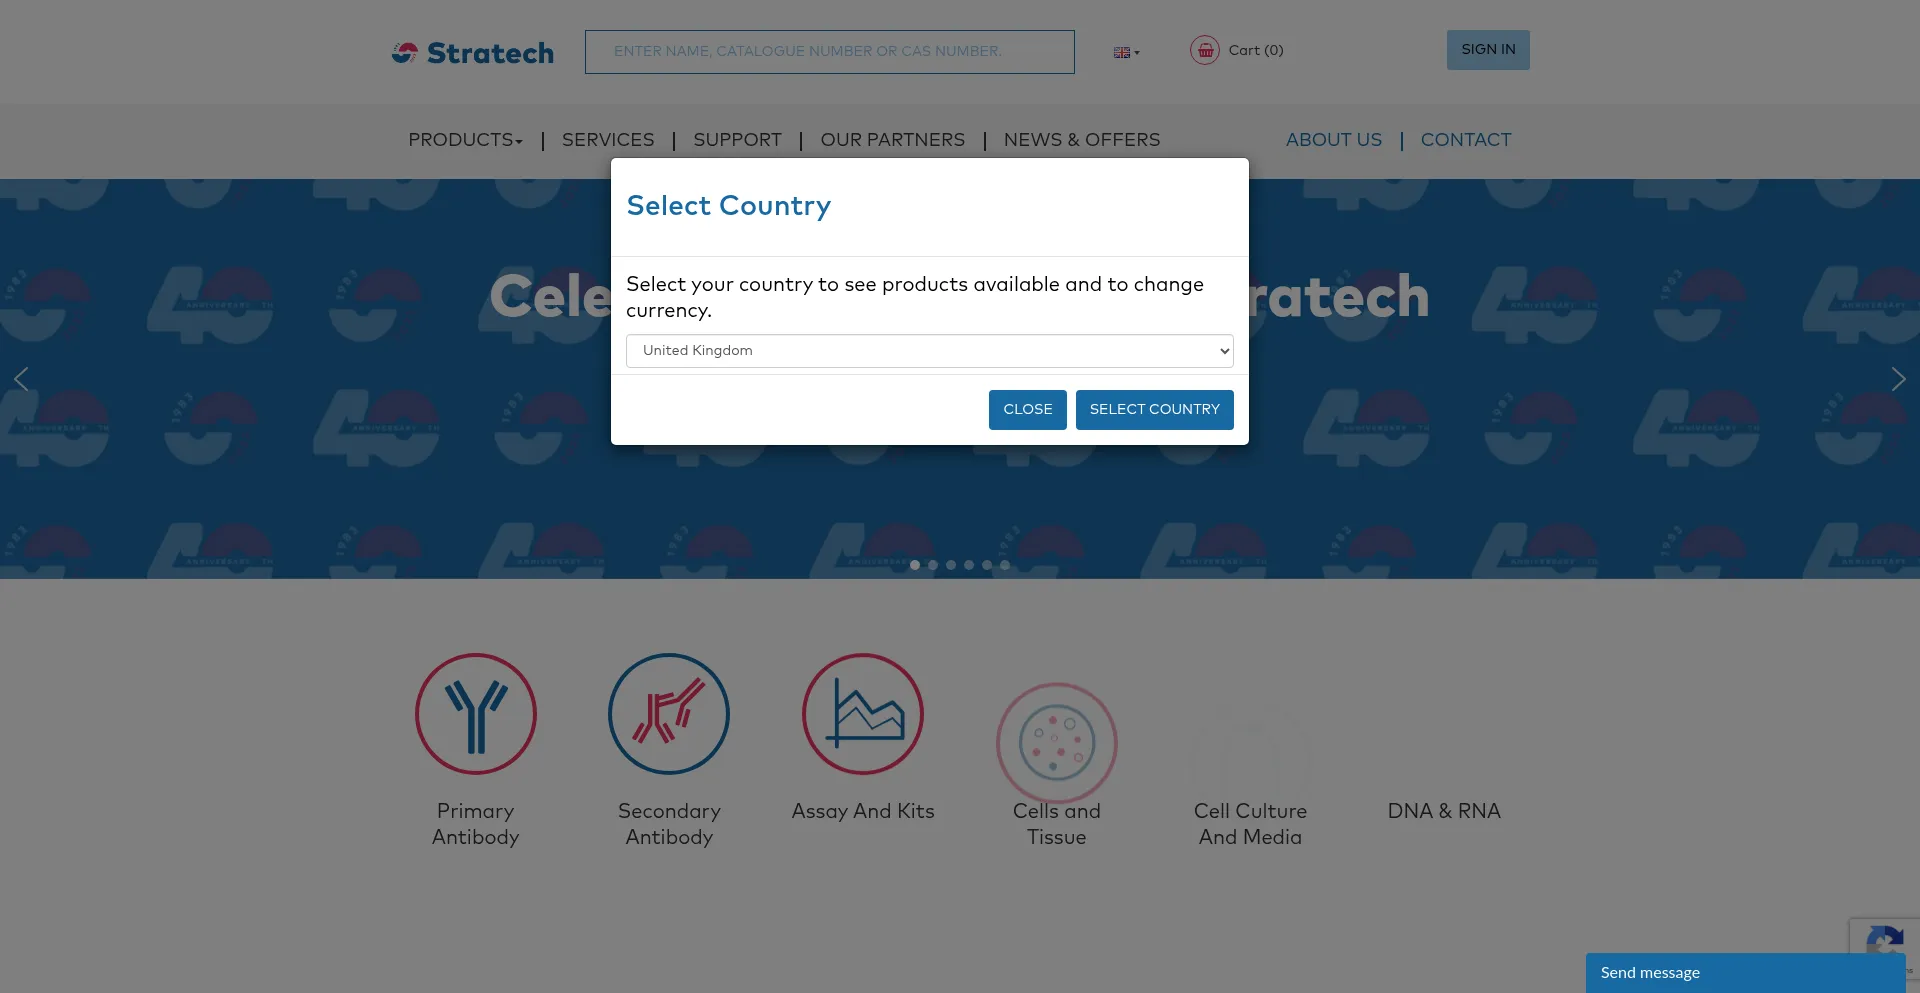
Task: Expand the PRODUCTS dropdown menu
Action: [x=464, y=141]
